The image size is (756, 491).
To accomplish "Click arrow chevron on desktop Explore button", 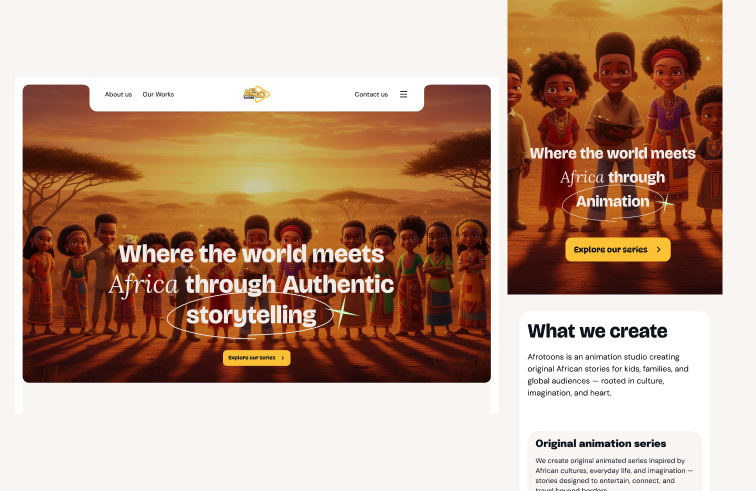I will [x=283, y=358].
